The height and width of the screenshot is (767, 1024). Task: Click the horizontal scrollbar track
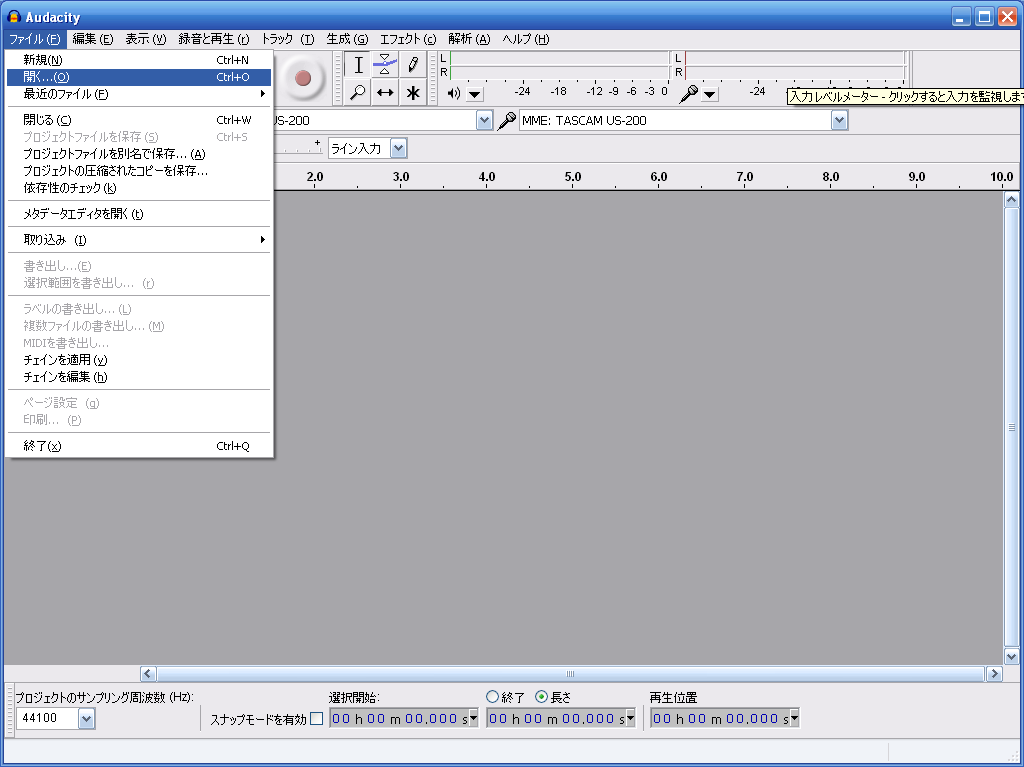[570, 674]
